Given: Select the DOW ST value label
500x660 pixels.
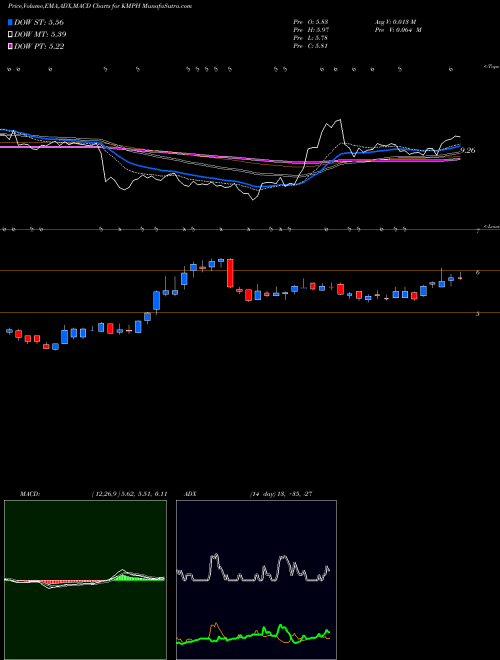Looking at the screenshot, I should (39, 22).
